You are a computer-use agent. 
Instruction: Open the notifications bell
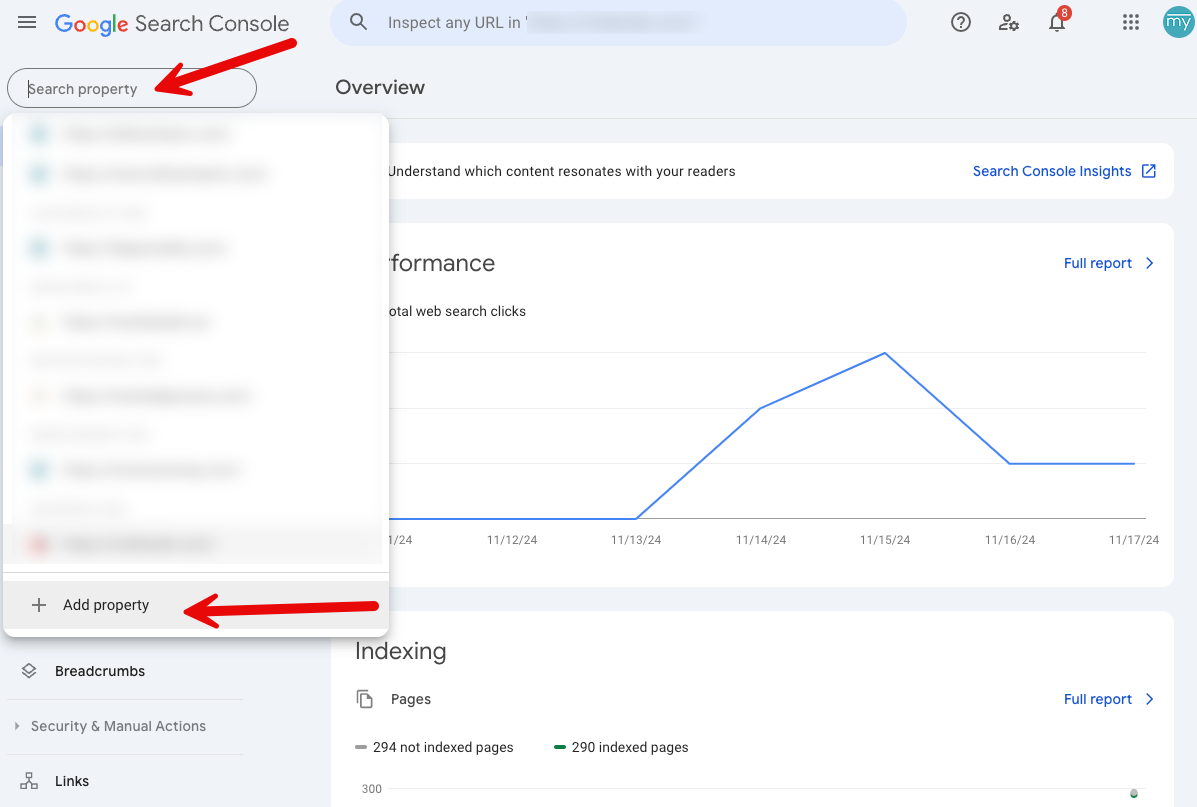(x=1057, y=22)
